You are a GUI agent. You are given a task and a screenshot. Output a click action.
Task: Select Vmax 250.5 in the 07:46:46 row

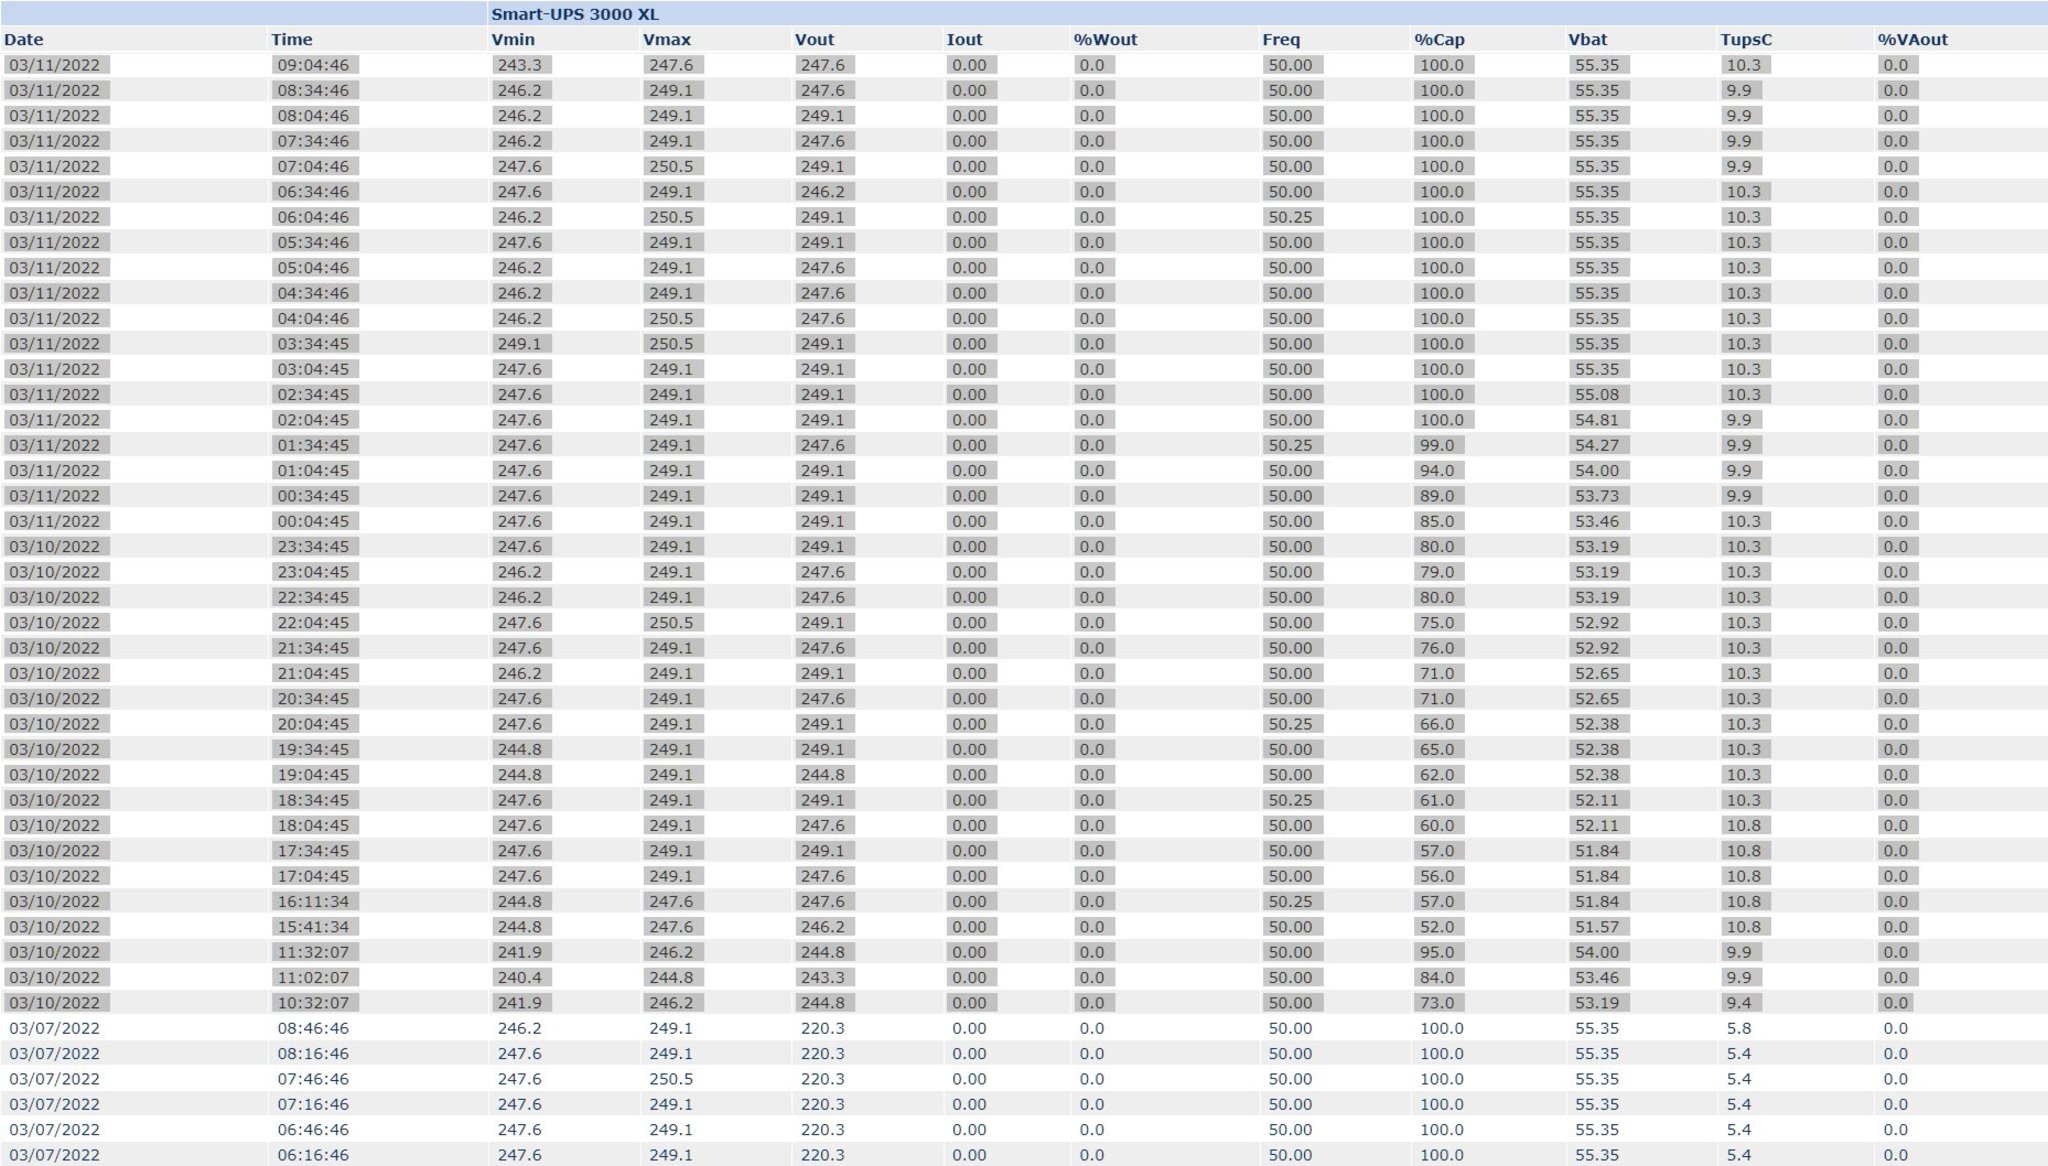[x=671, y=1080]
